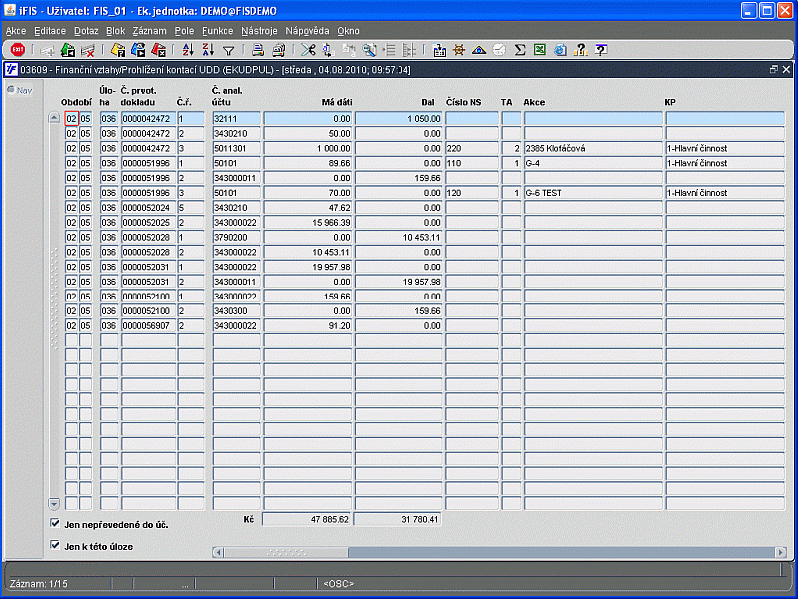Toggle 'Jen nepřevedené do úč.' checkbox
798x599 pixels.
coord(55,523)
